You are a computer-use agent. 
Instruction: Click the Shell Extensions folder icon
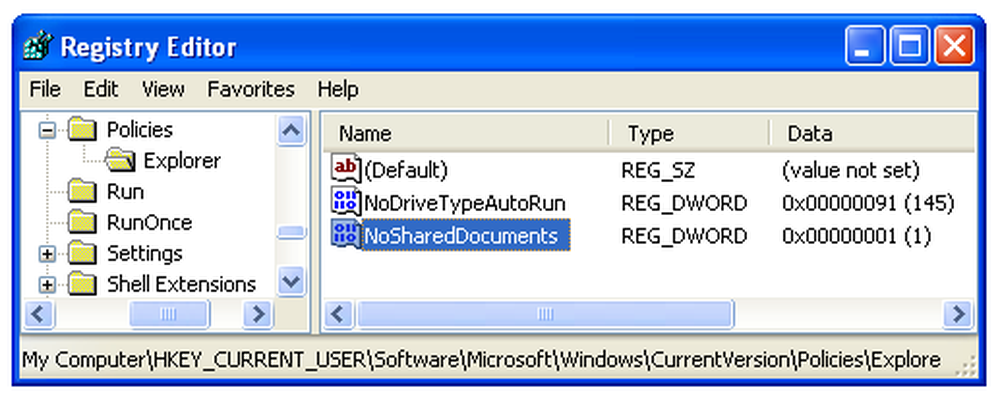pos(82,284)
